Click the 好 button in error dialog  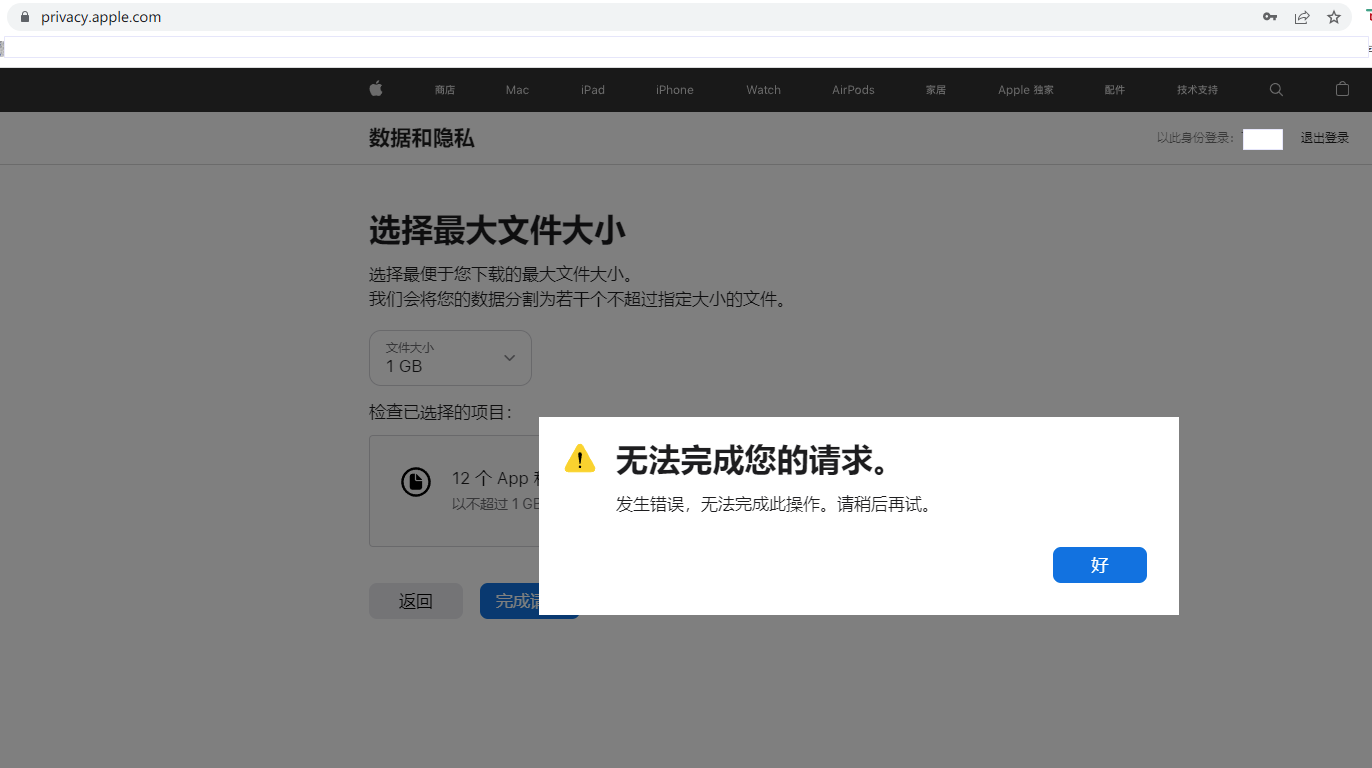tap(1100, 565)
